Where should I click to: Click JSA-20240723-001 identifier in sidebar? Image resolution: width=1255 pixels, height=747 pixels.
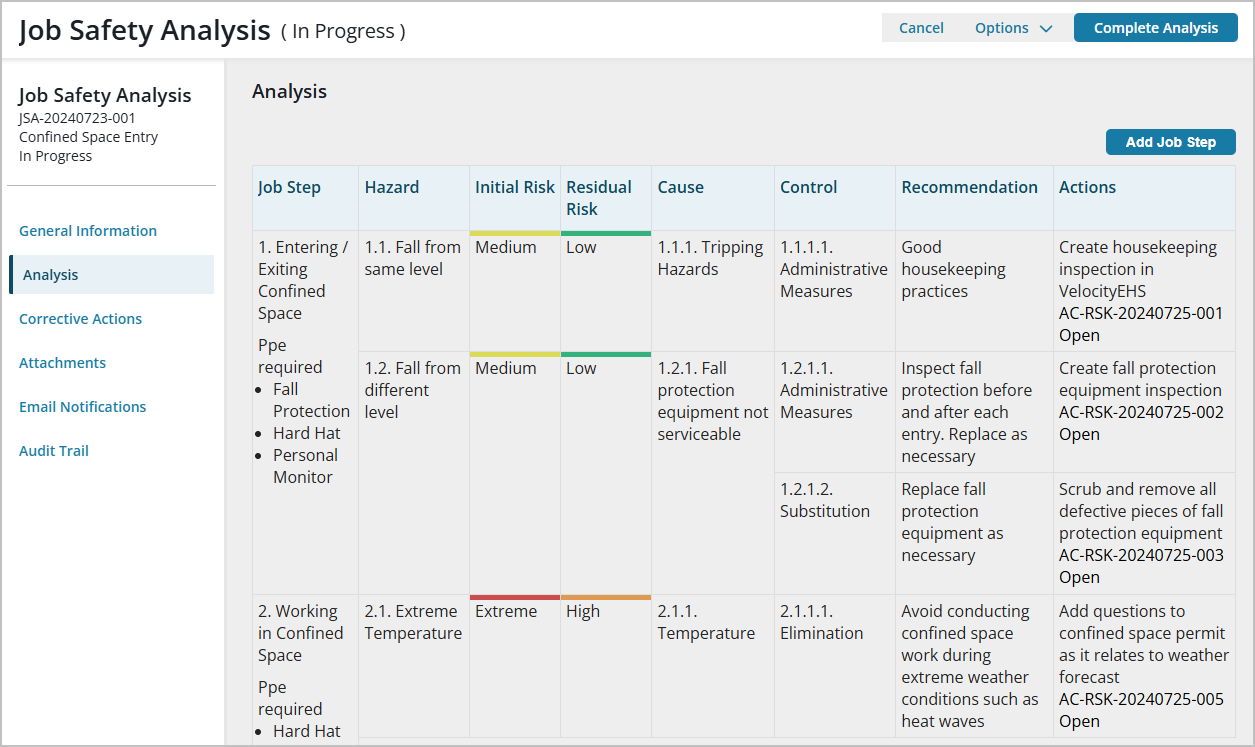[x=77, y=118]
